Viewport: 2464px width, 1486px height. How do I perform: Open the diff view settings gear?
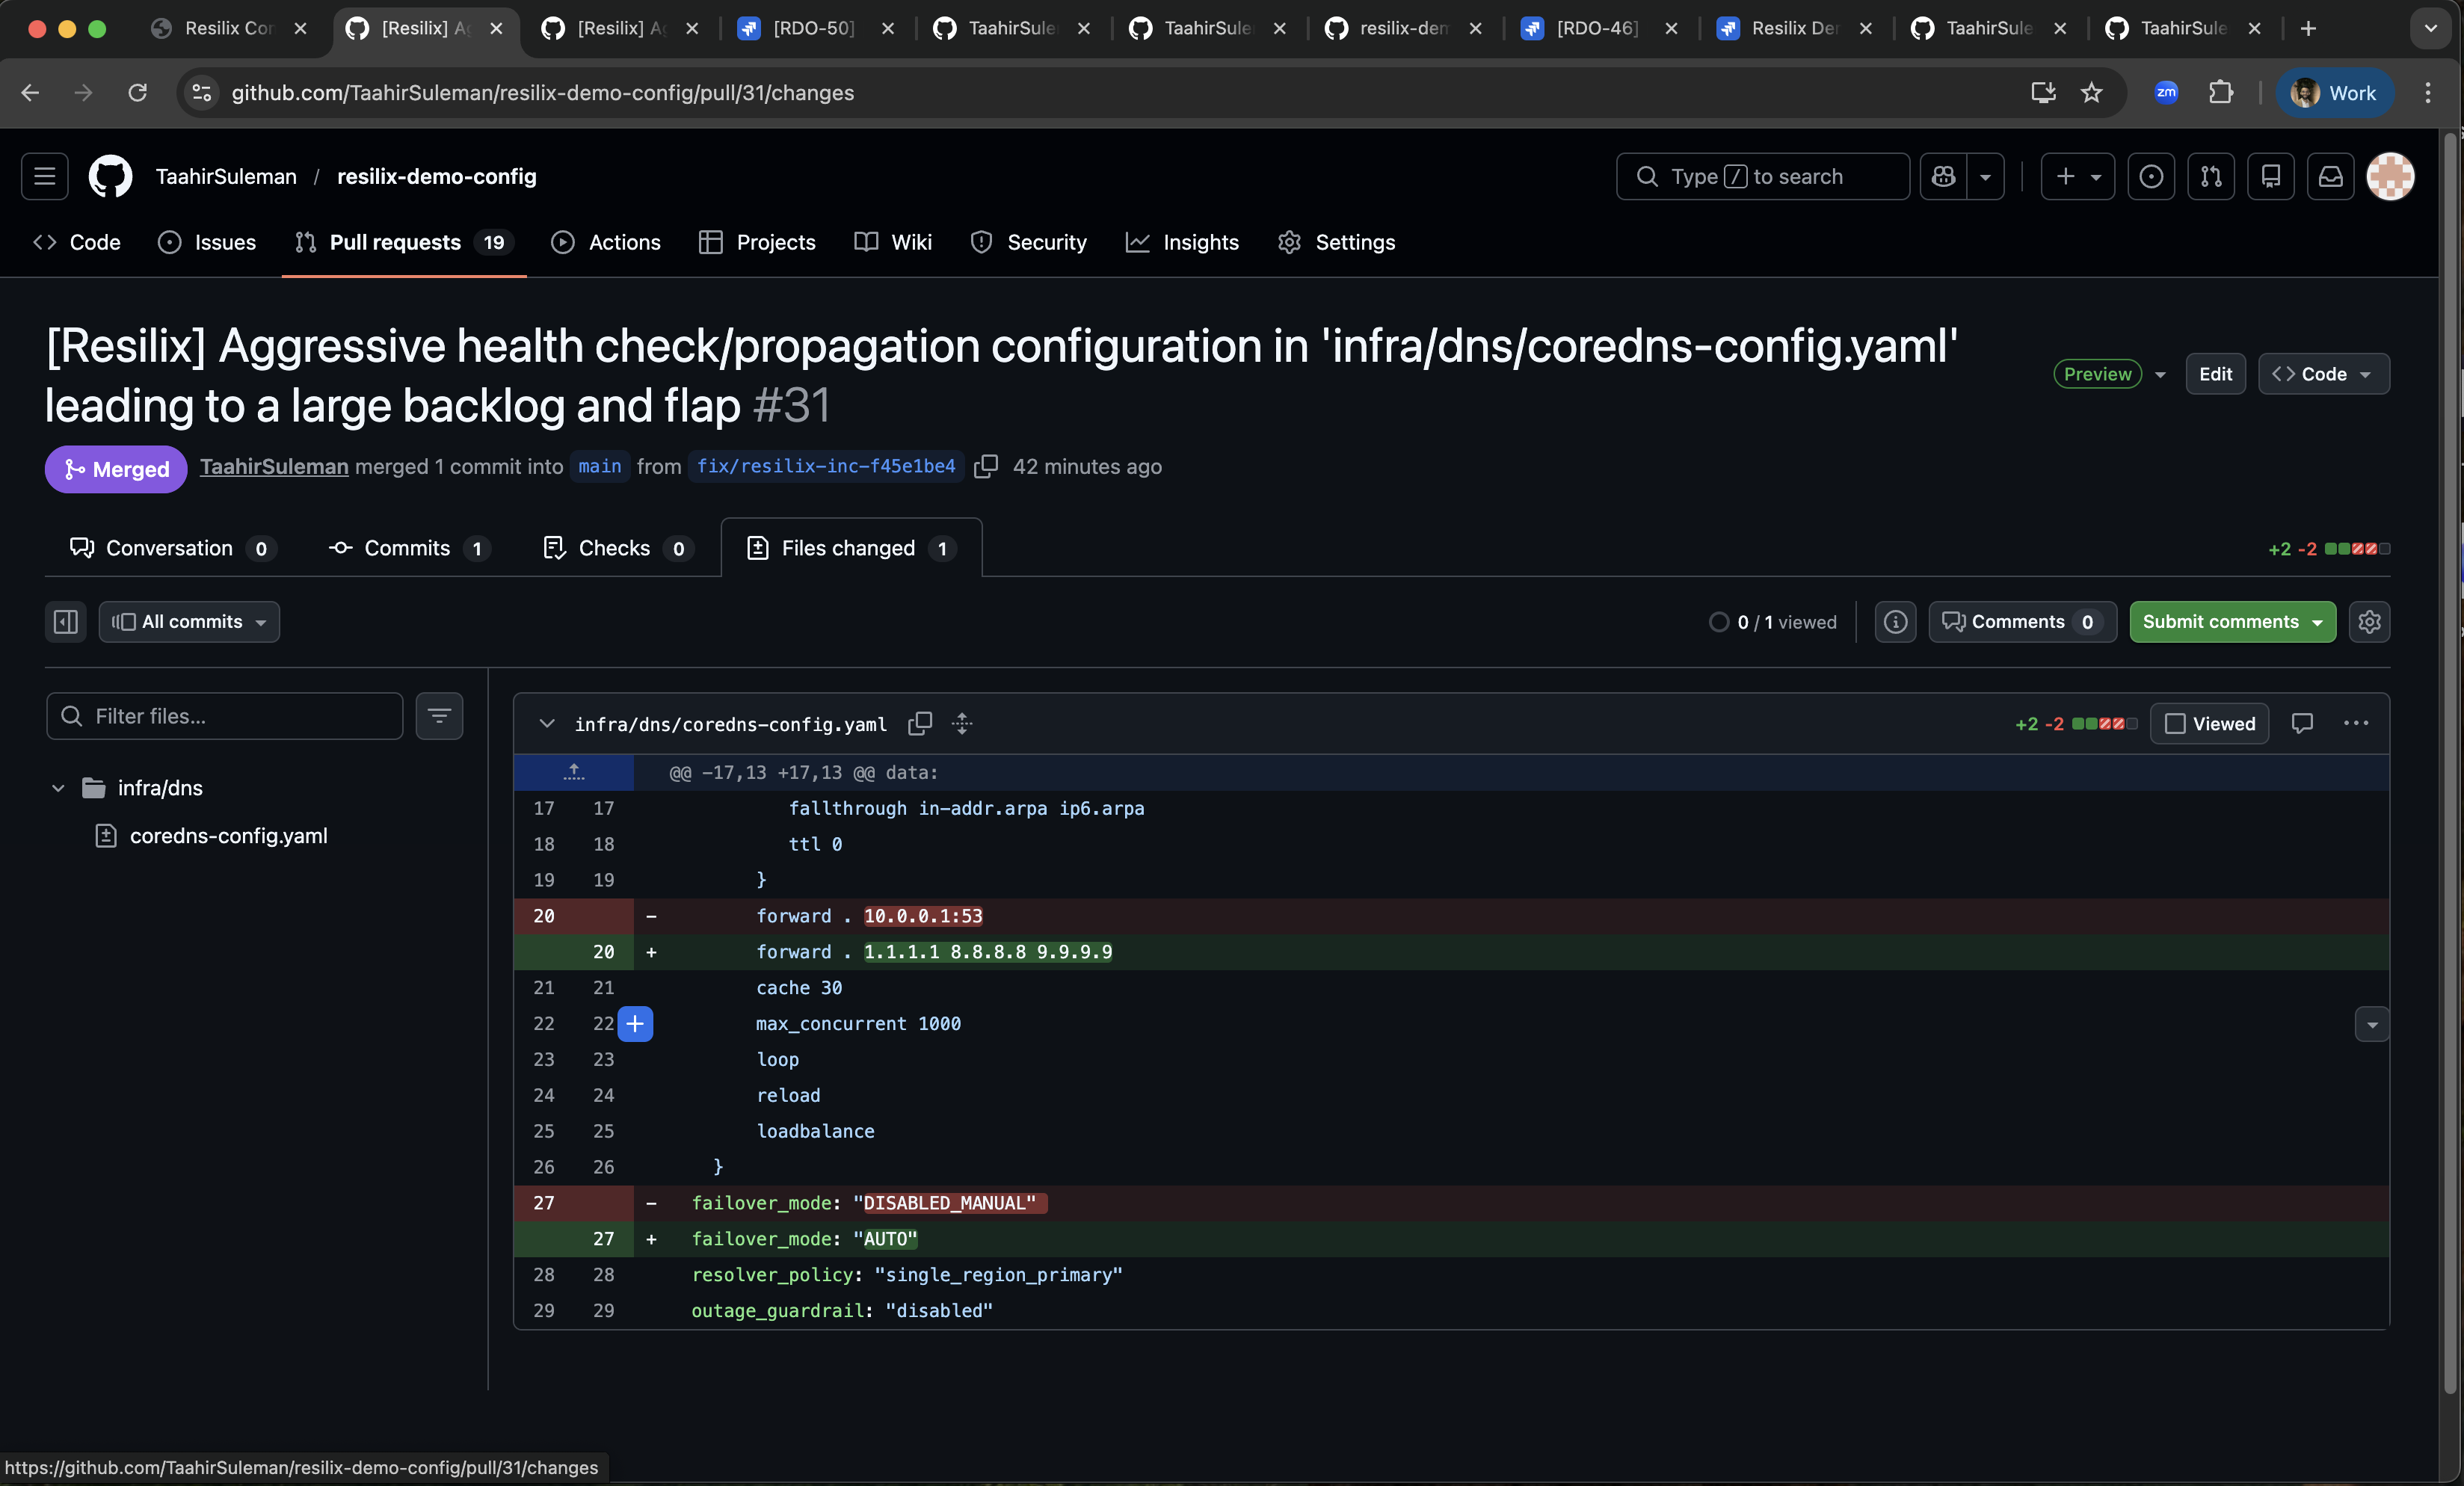(2369, 622)
